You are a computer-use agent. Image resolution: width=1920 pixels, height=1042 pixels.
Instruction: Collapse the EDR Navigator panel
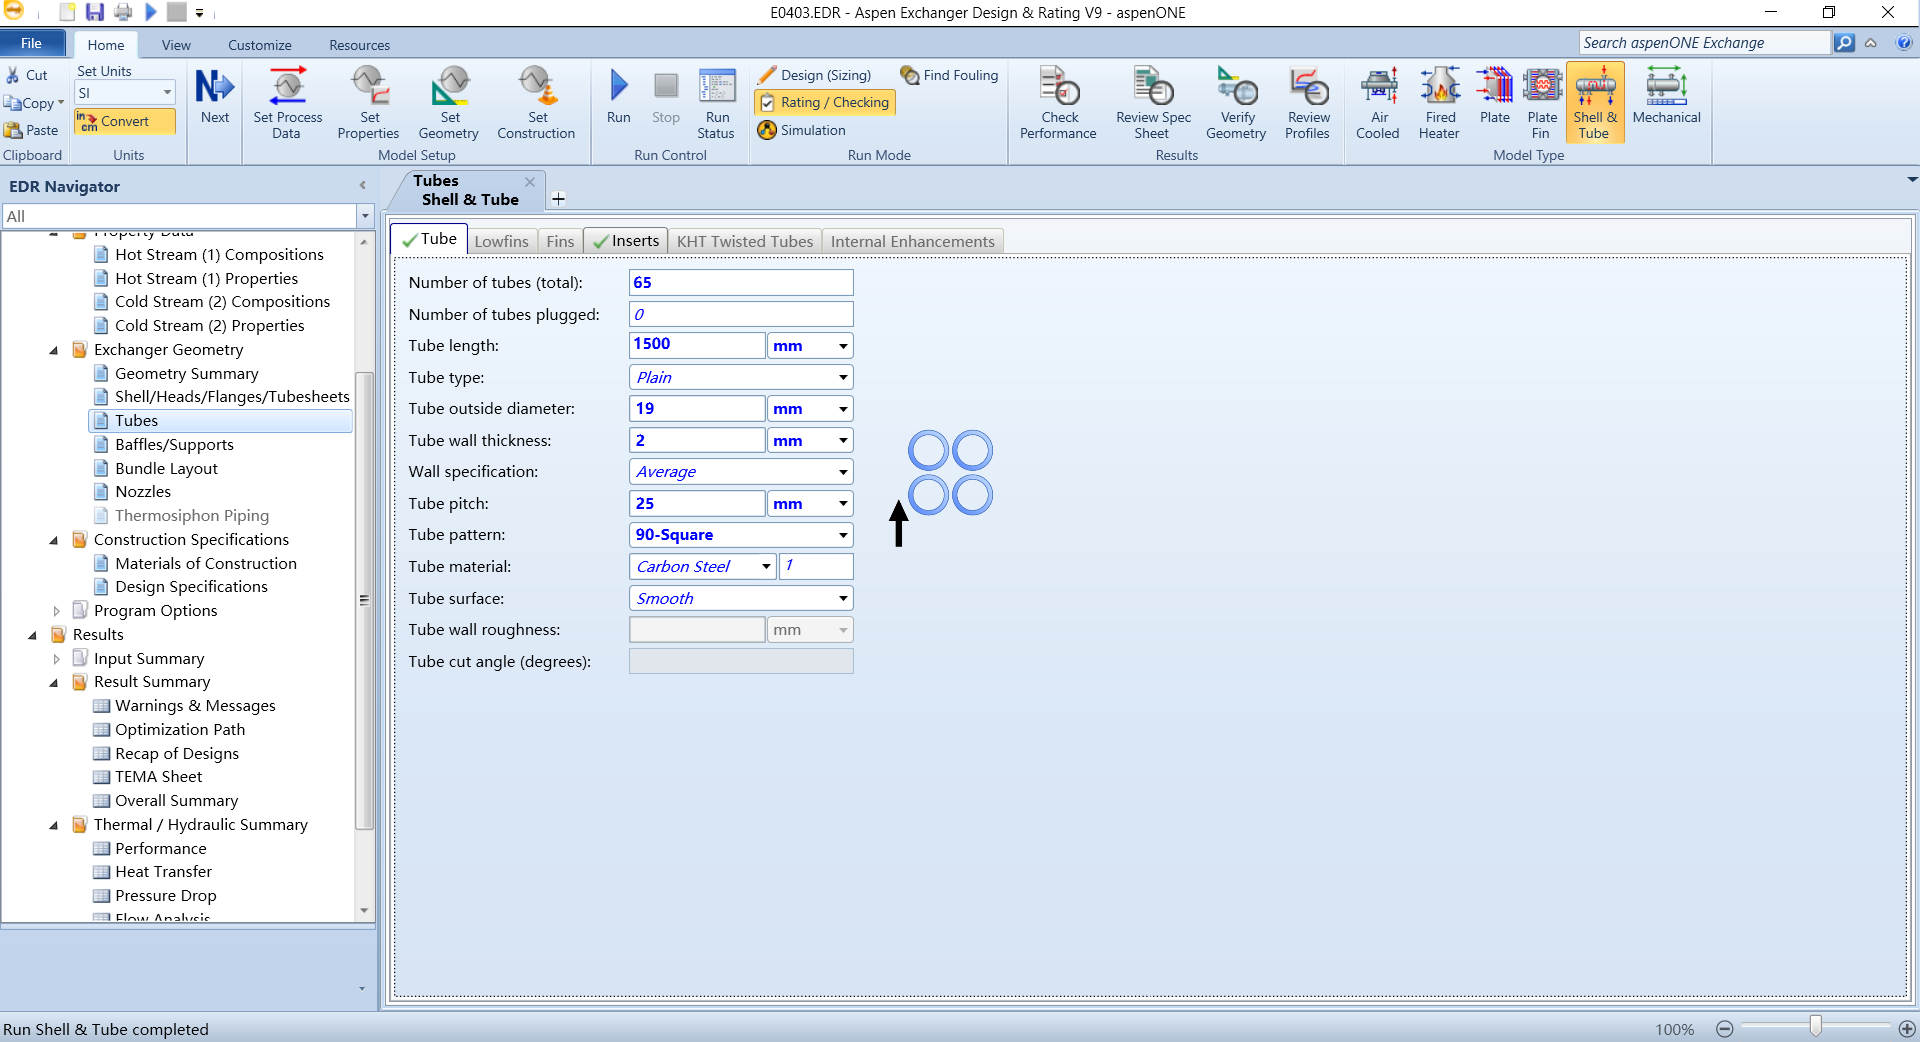[x=362, y=186]
